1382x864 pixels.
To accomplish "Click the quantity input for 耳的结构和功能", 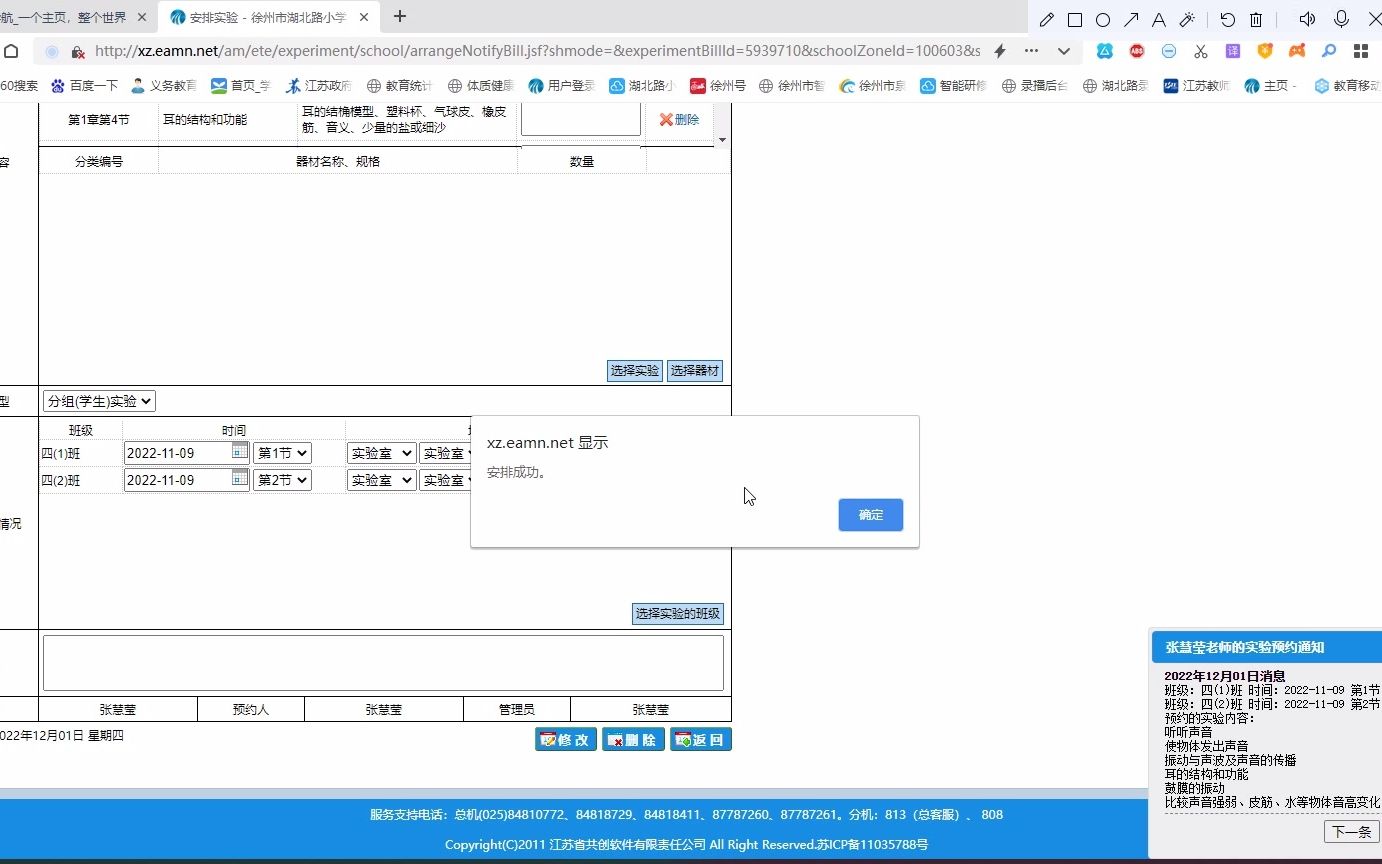I will click(581, 119).
